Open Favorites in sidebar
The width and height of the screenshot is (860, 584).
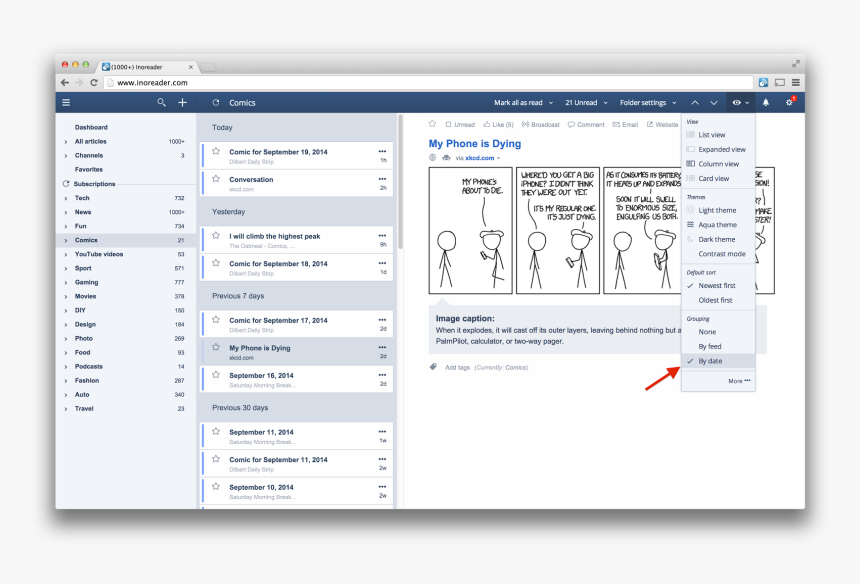(x=89, y=169)
